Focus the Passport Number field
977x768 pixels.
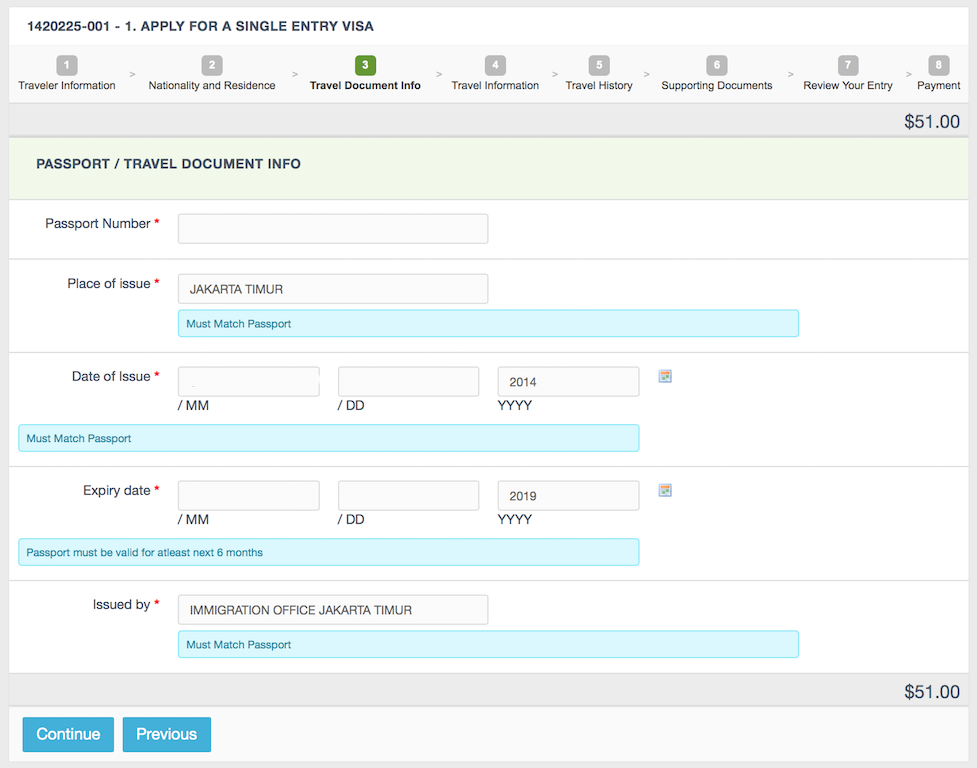pos(333,228)
